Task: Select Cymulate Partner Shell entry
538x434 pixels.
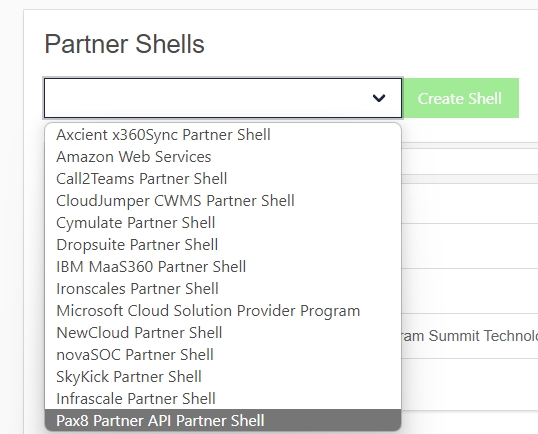Action: pyautogui.click(x=223, y=222)
